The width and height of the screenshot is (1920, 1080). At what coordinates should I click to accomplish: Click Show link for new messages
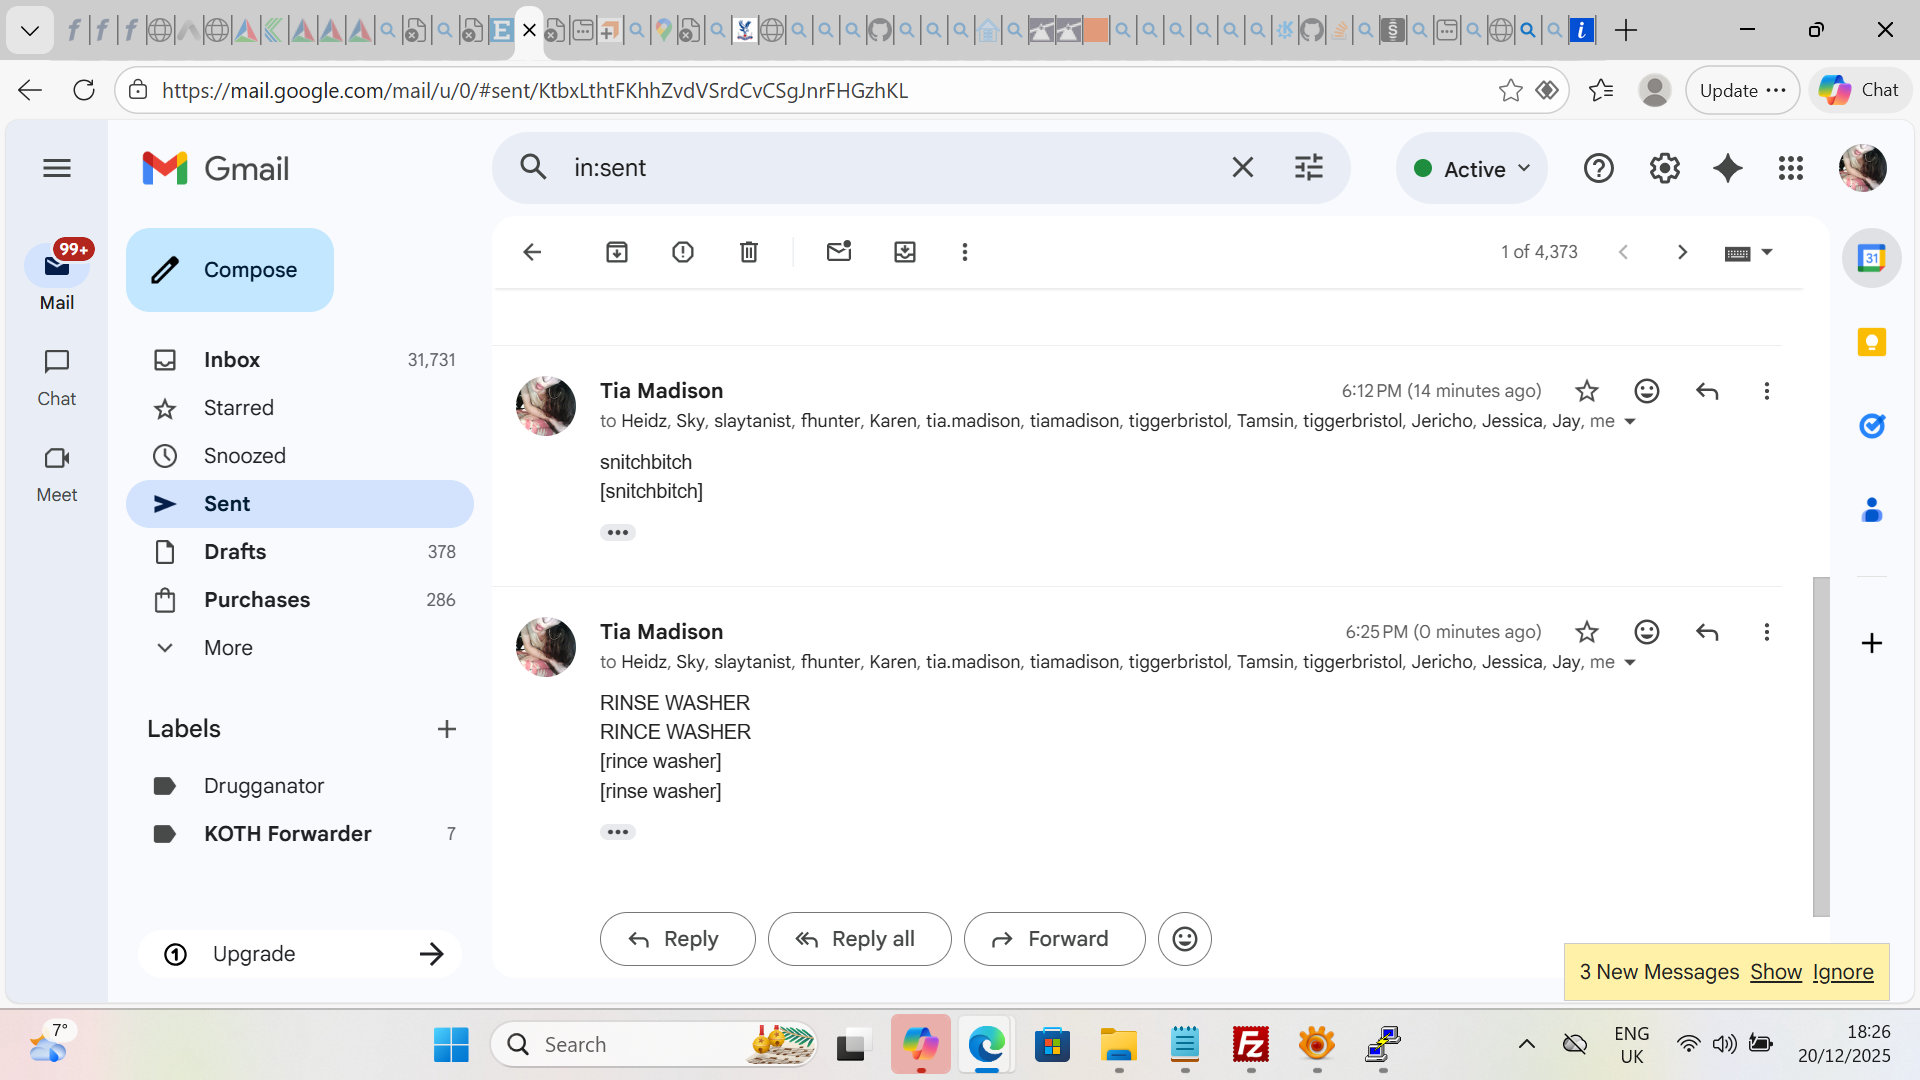coord(1775,972)
